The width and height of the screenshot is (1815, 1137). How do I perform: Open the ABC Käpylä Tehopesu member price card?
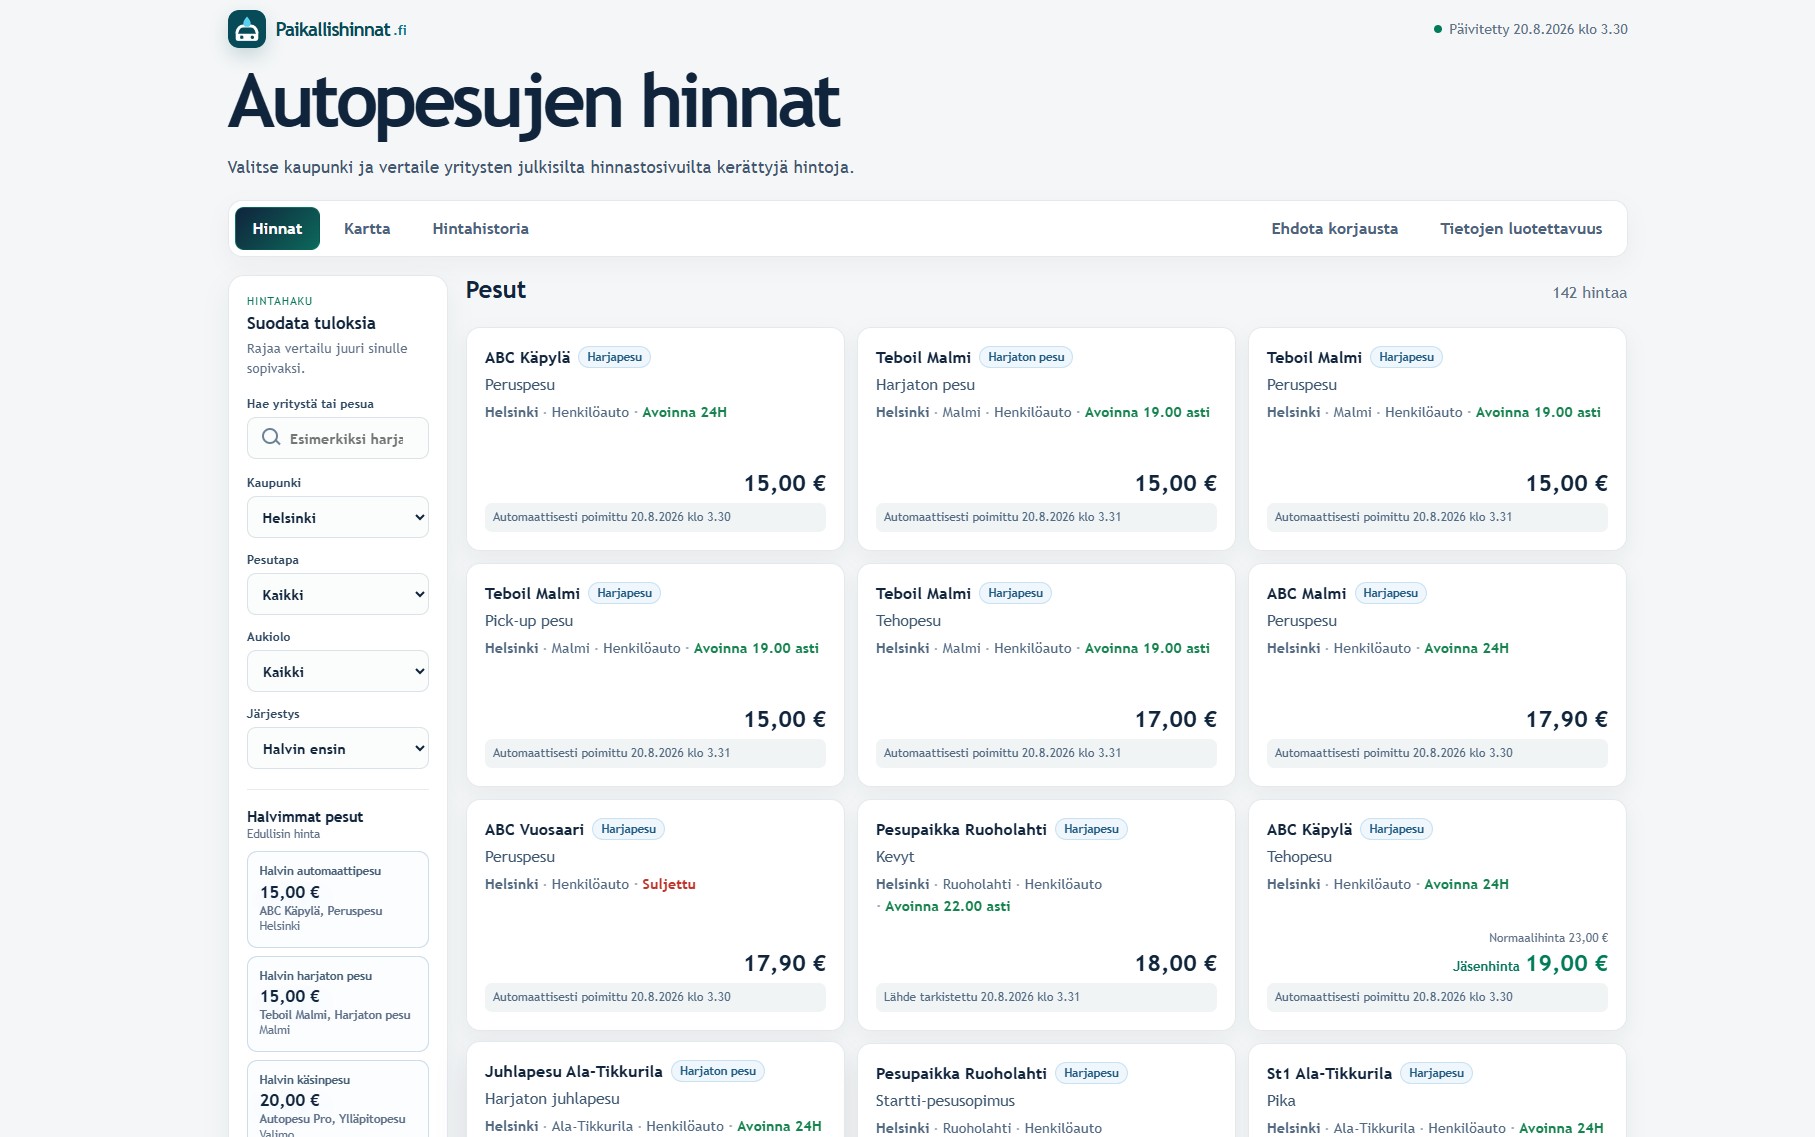1437,915
